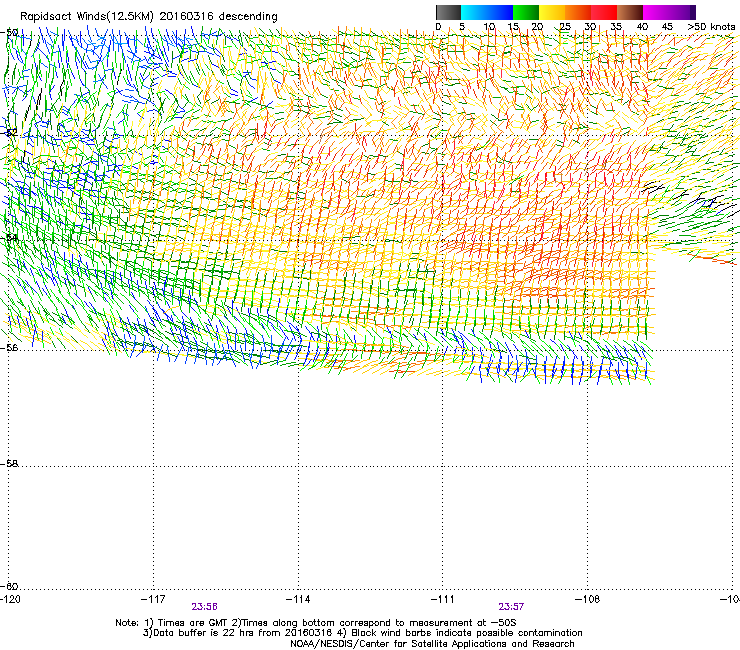
Task: Click the gray 0-5 knots legend swatch
Action: click(x=448, y=12)
